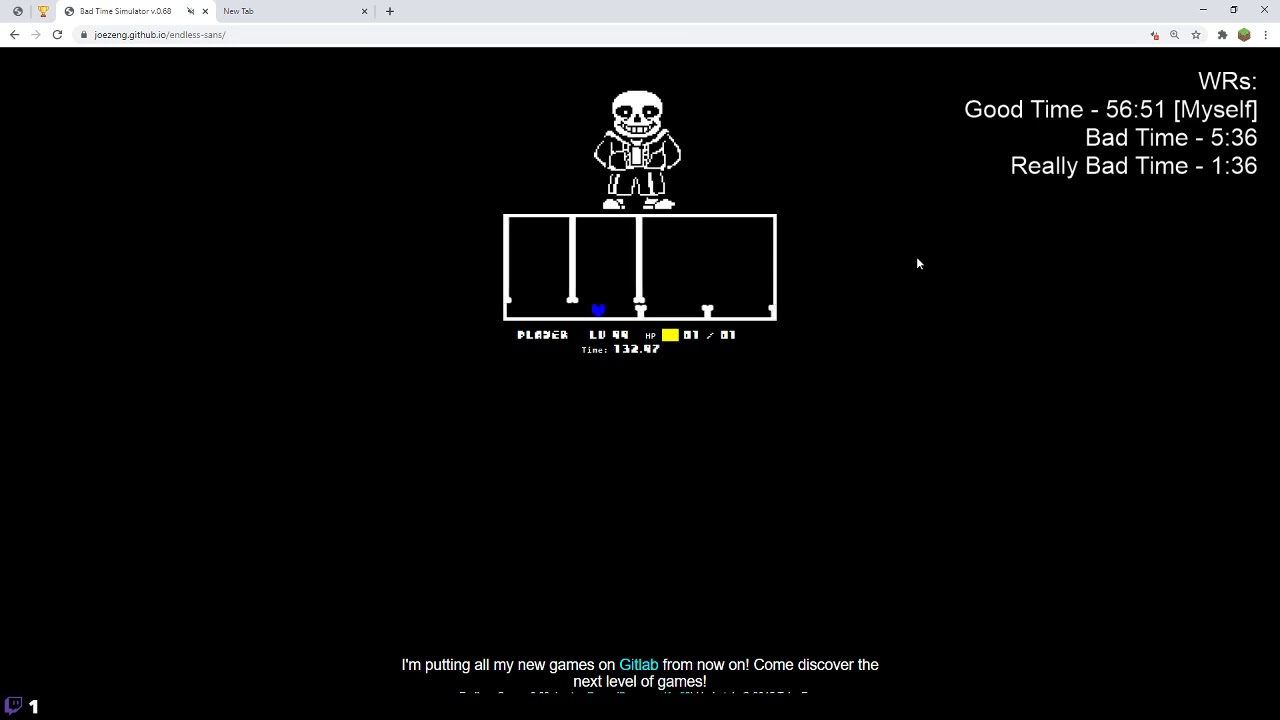This screenshot has width=1280, height=720.
Task: Open a new browser tab
Action: coord(390,11)
